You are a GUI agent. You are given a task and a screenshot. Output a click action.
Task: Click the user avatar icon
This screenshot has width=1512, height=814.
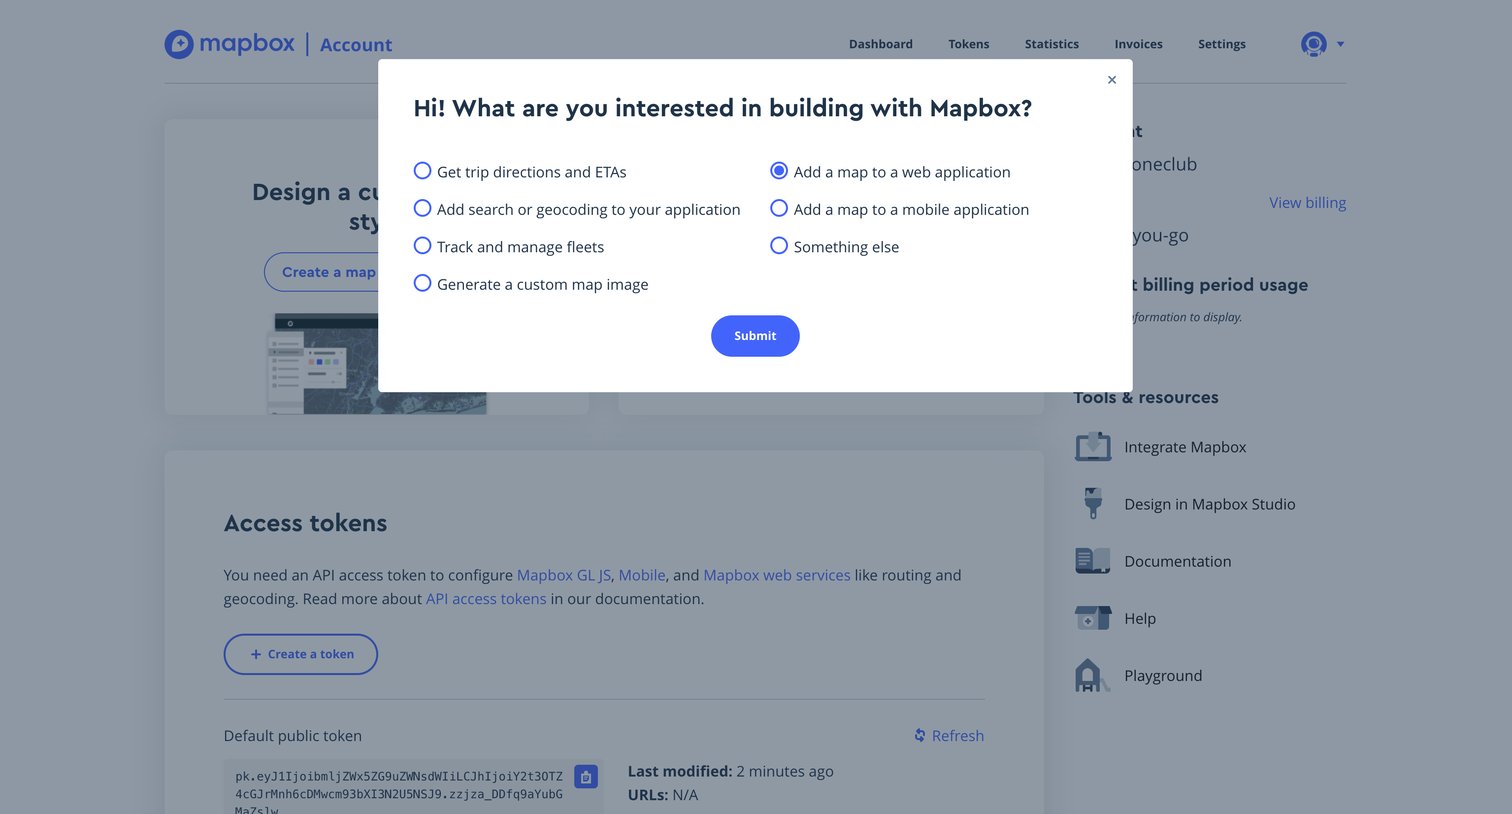(x=1314, y=44)
